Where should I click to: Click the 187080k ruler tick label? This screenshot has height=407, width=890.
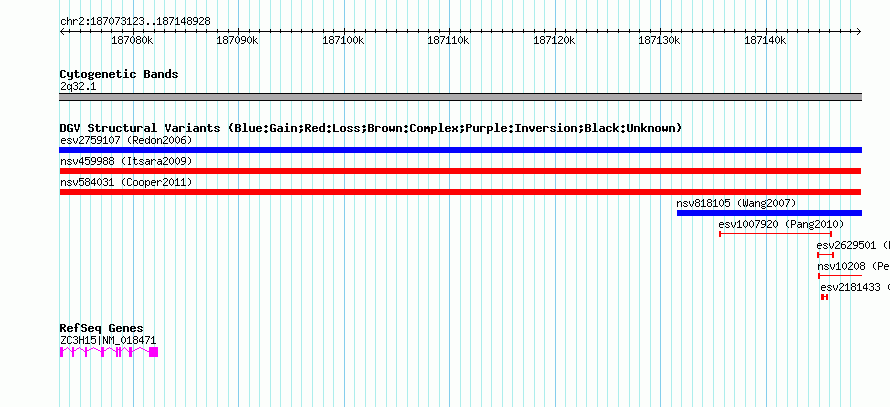132,41
